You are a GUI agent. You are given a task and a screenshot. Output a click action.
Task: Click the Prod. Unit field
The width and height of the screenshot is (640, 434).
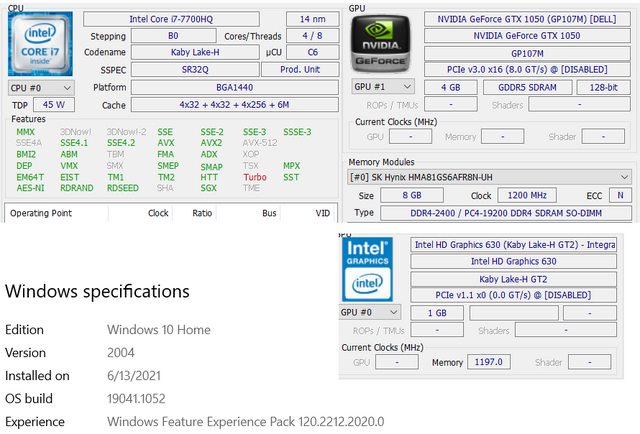[300, 69]
